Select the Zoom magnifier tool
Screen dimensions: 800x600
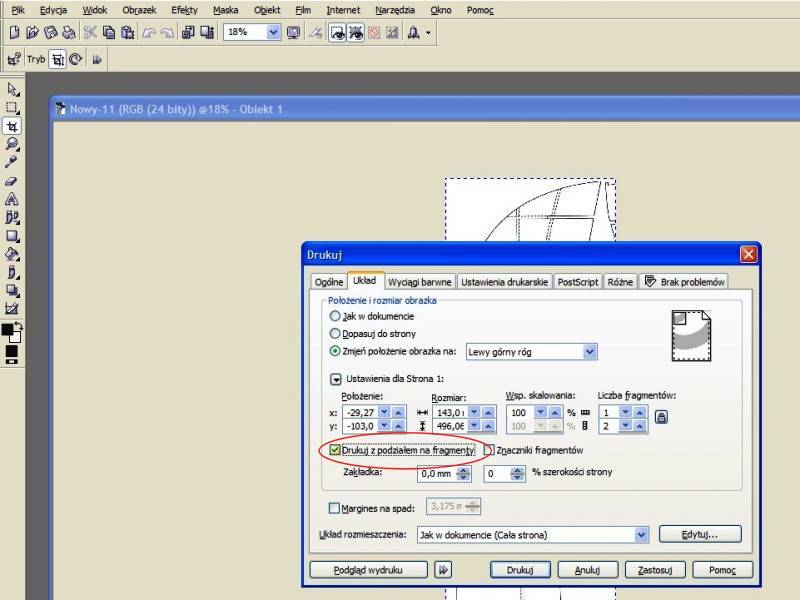(12, 144)
